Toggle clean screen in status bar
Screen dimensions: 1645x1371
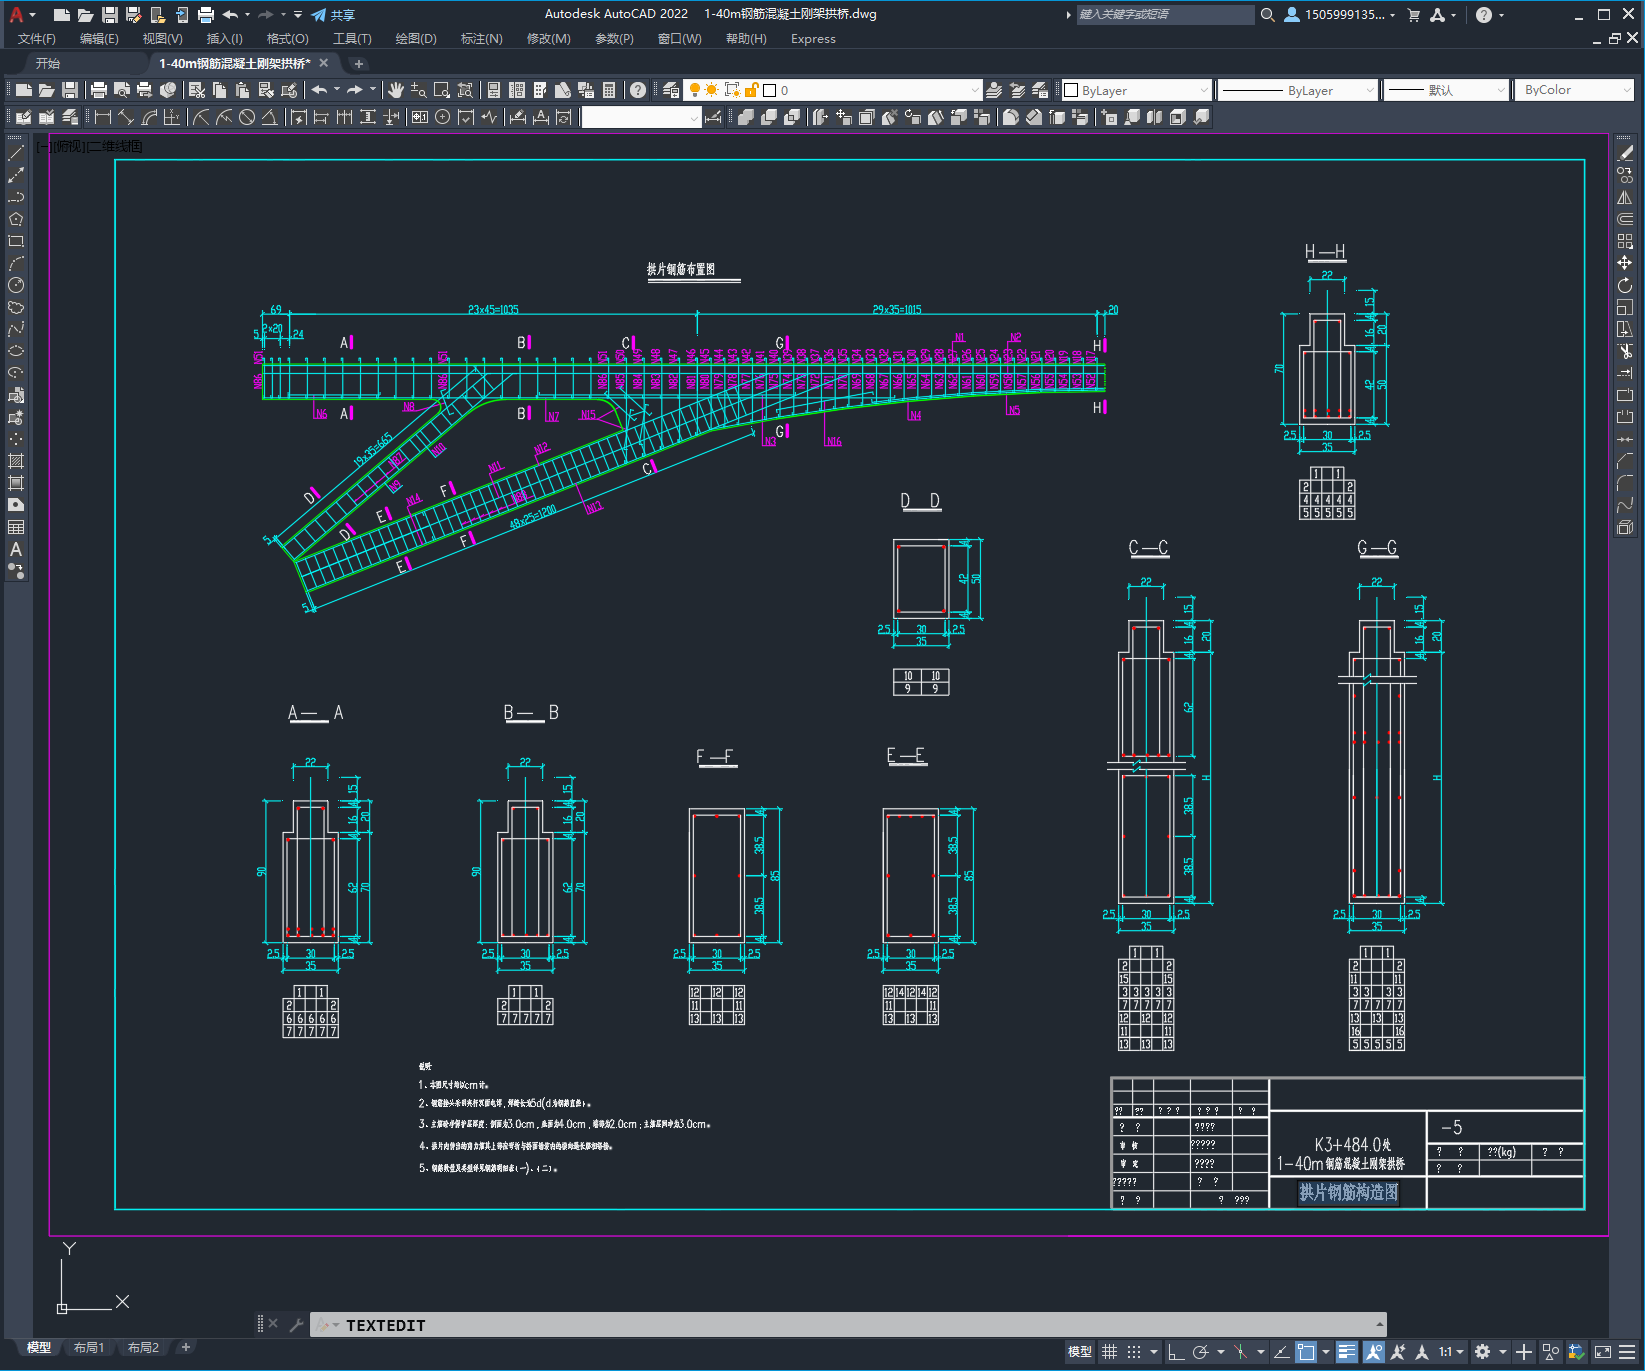pos(1602,1352)
